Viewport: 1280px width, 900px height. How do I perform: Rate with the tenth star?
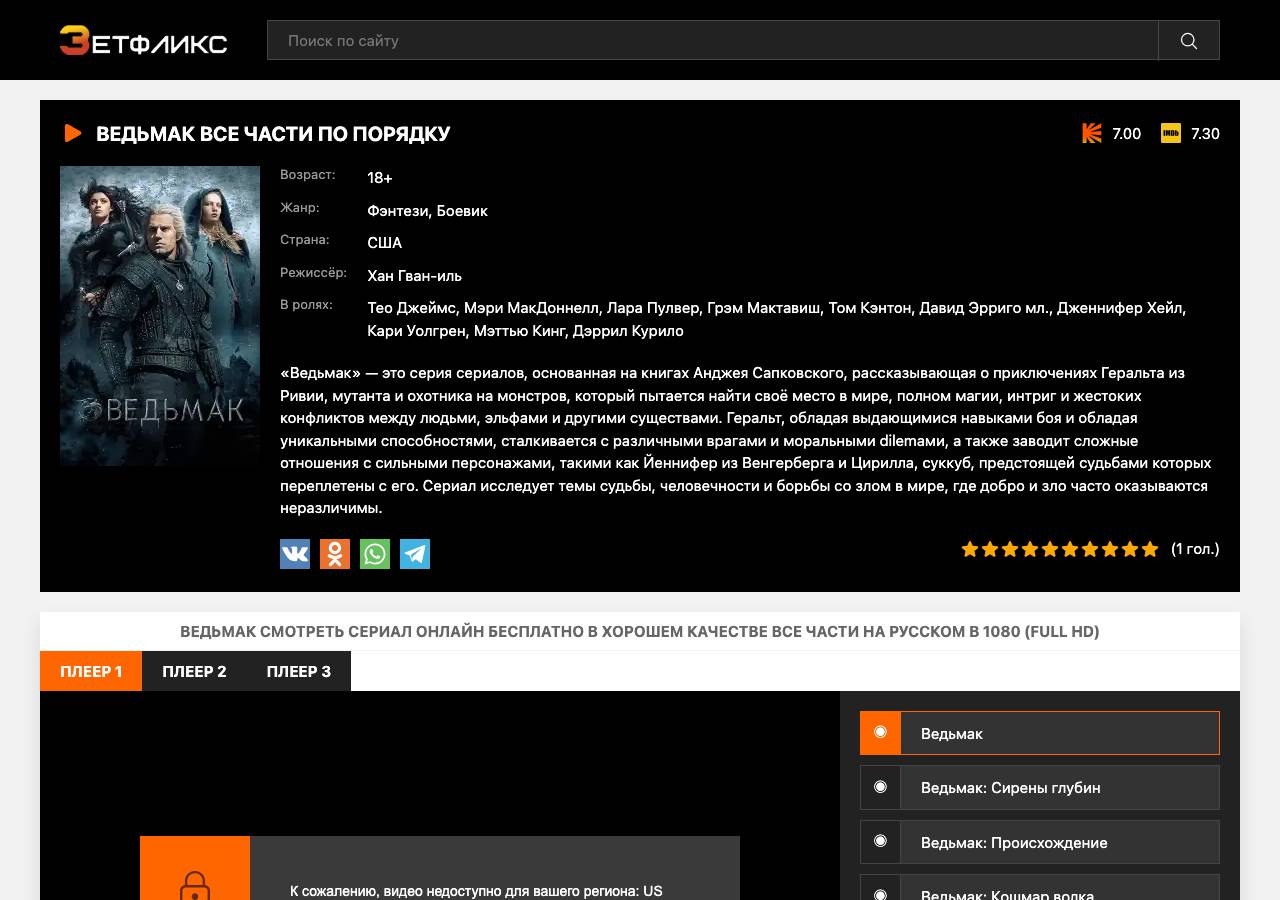[1150, 549]
